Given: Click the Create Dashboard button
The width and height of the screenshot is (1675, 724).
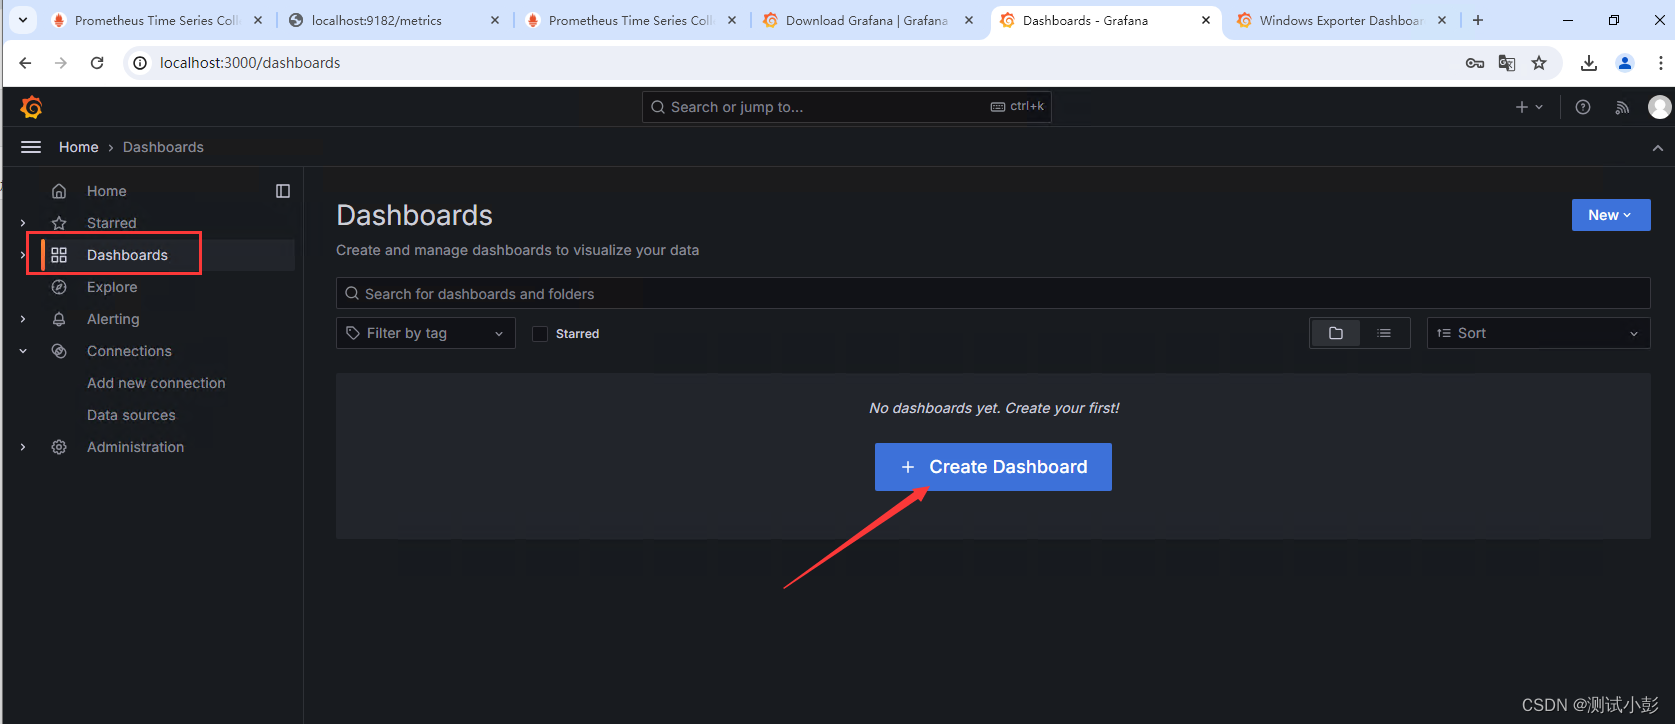Looking at the screenshot, I should tap(993, 467).
